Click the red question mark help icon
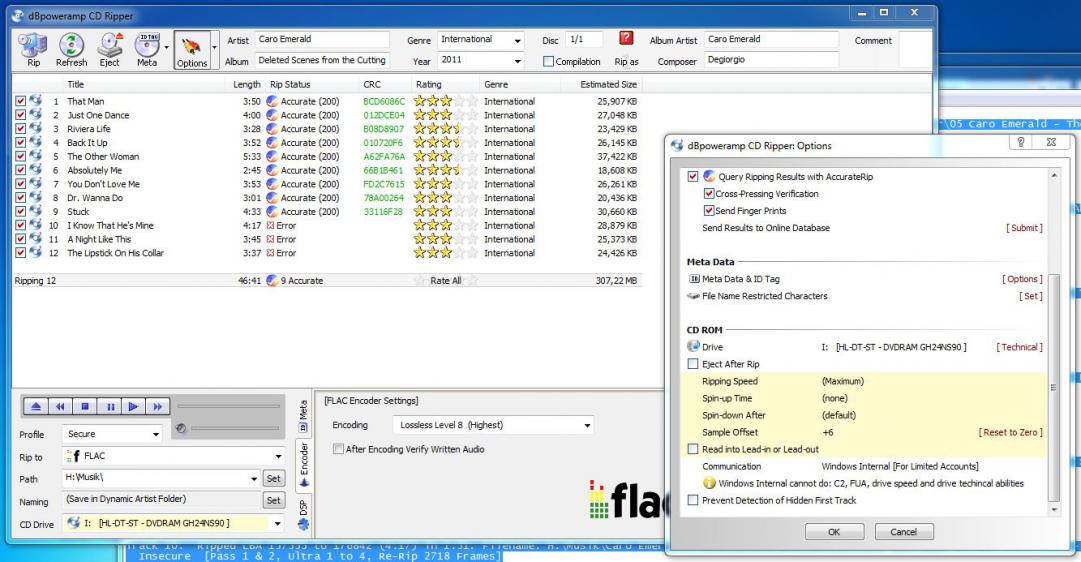 [x=626, y=39]
